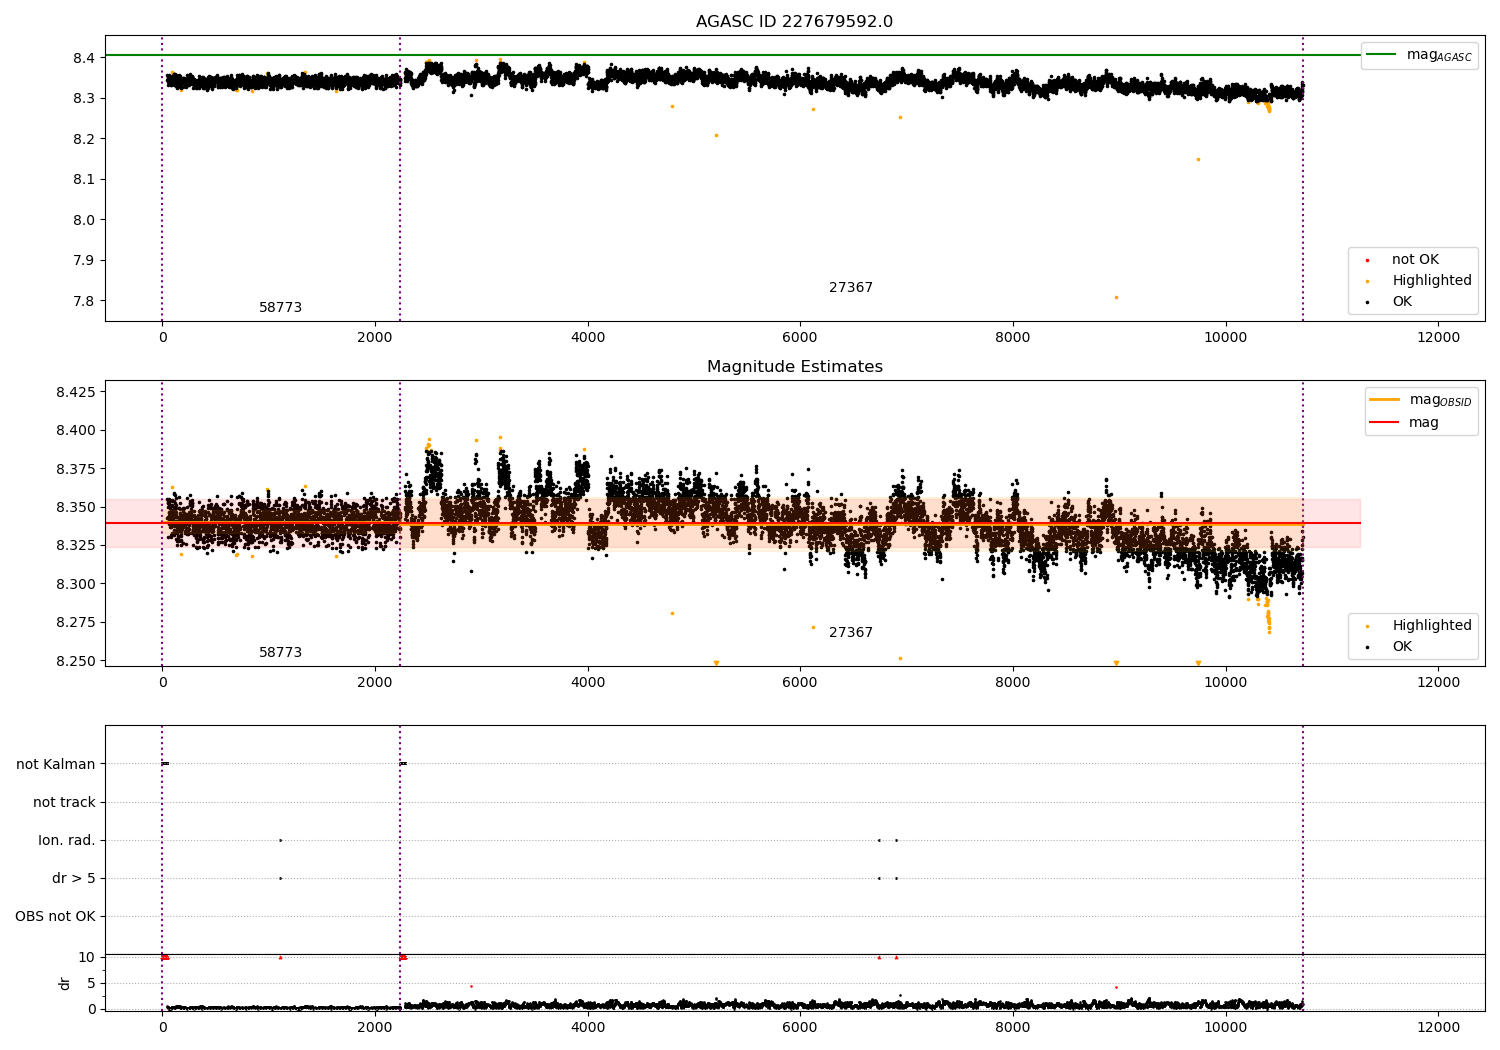Click the Ion. rad. axis label
1500x1050 pixels.
[x=67, y=840]
